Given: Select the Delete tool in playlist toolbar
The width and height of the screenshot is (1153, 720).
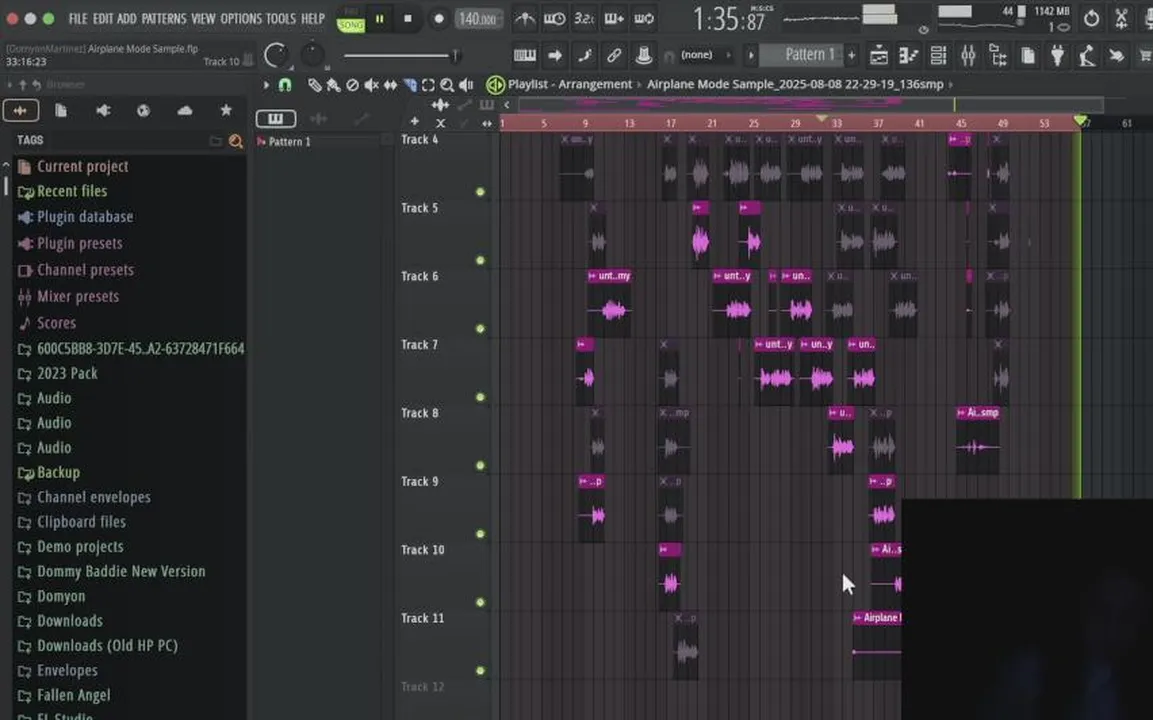Looking at the screenshot, I should [352, 85].
